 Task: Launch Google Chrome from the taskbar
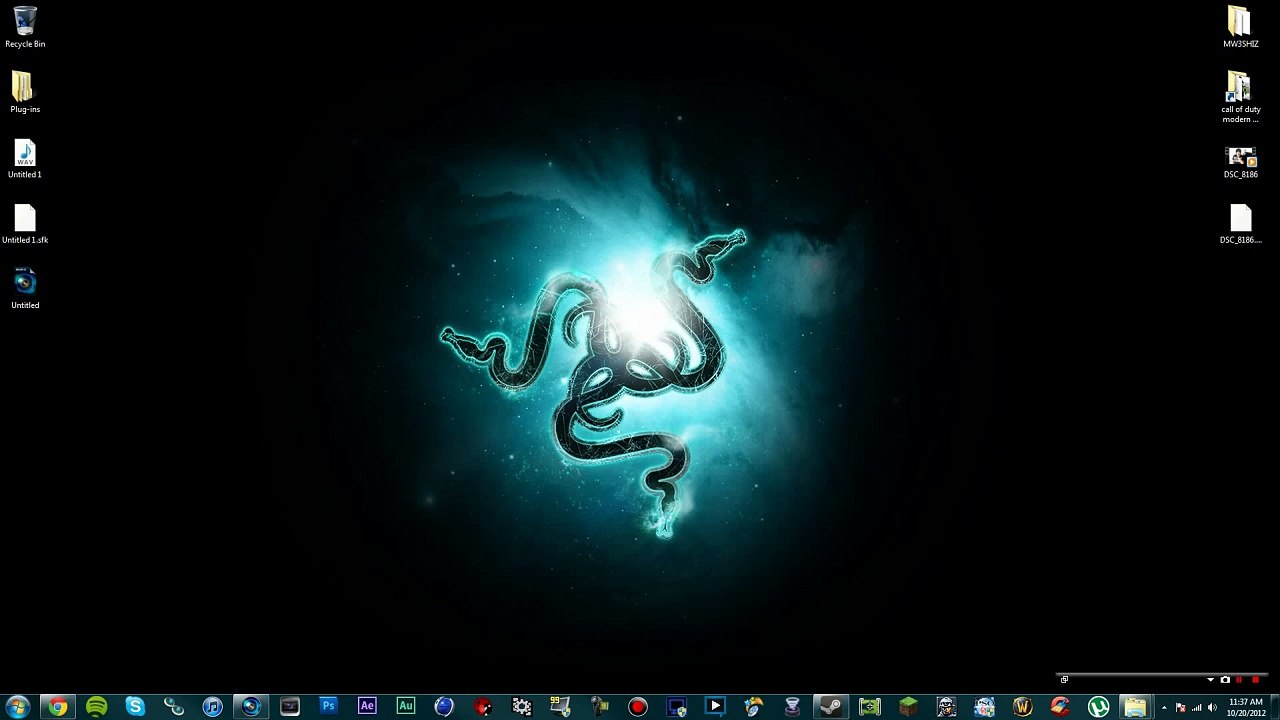(58, 707)
